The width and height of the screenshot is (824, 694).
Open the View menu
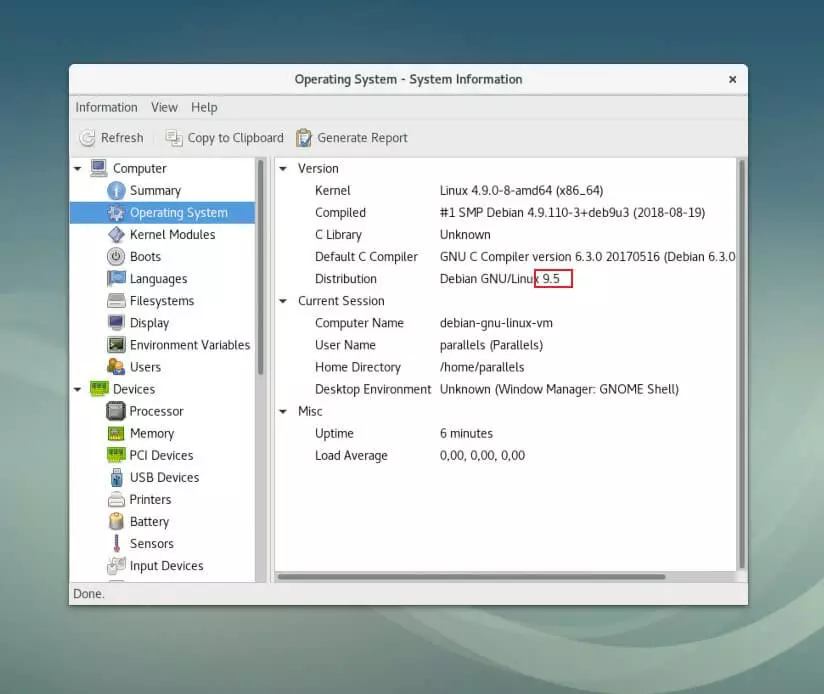point(164,107)
